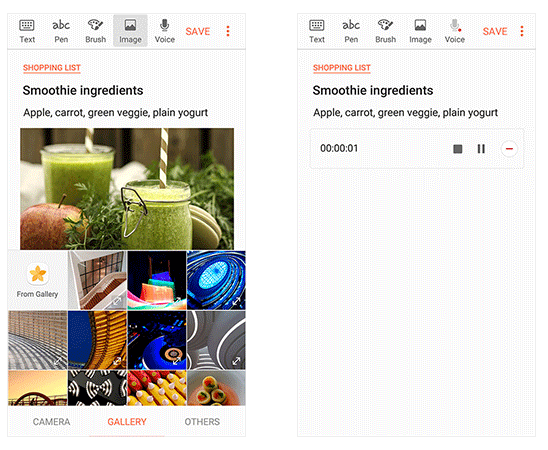Remove the voice recording with minus button
Viewport: 548px width, 450px height.
pos(509,149)
